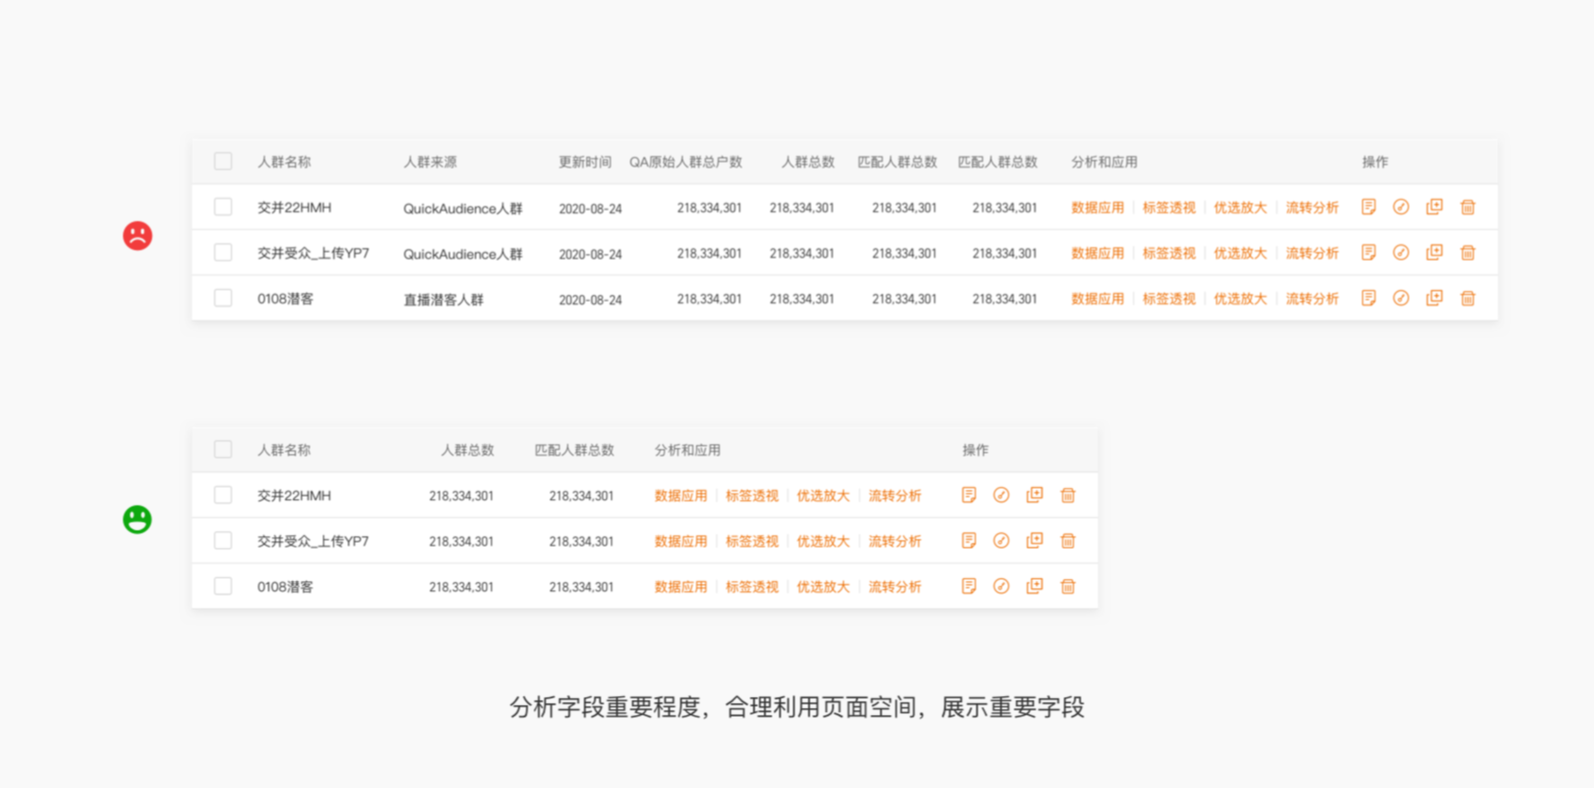
Task: Select 2020-08-24 date in 0108潜客 row
Action: (590, 299)
